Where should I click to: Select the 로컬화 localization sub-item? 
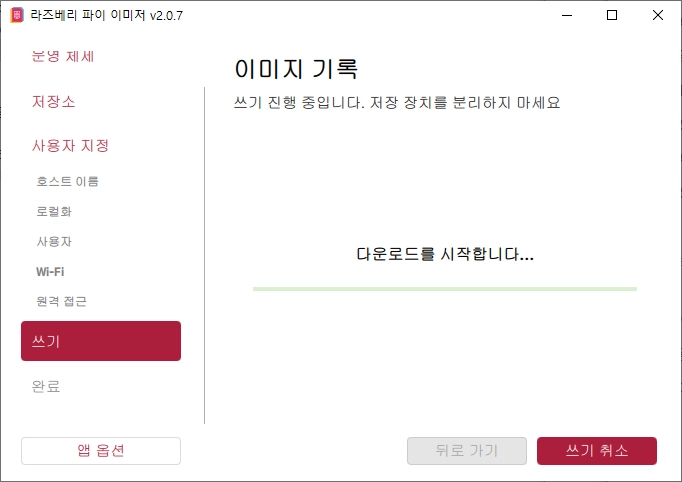pos(54,211)
